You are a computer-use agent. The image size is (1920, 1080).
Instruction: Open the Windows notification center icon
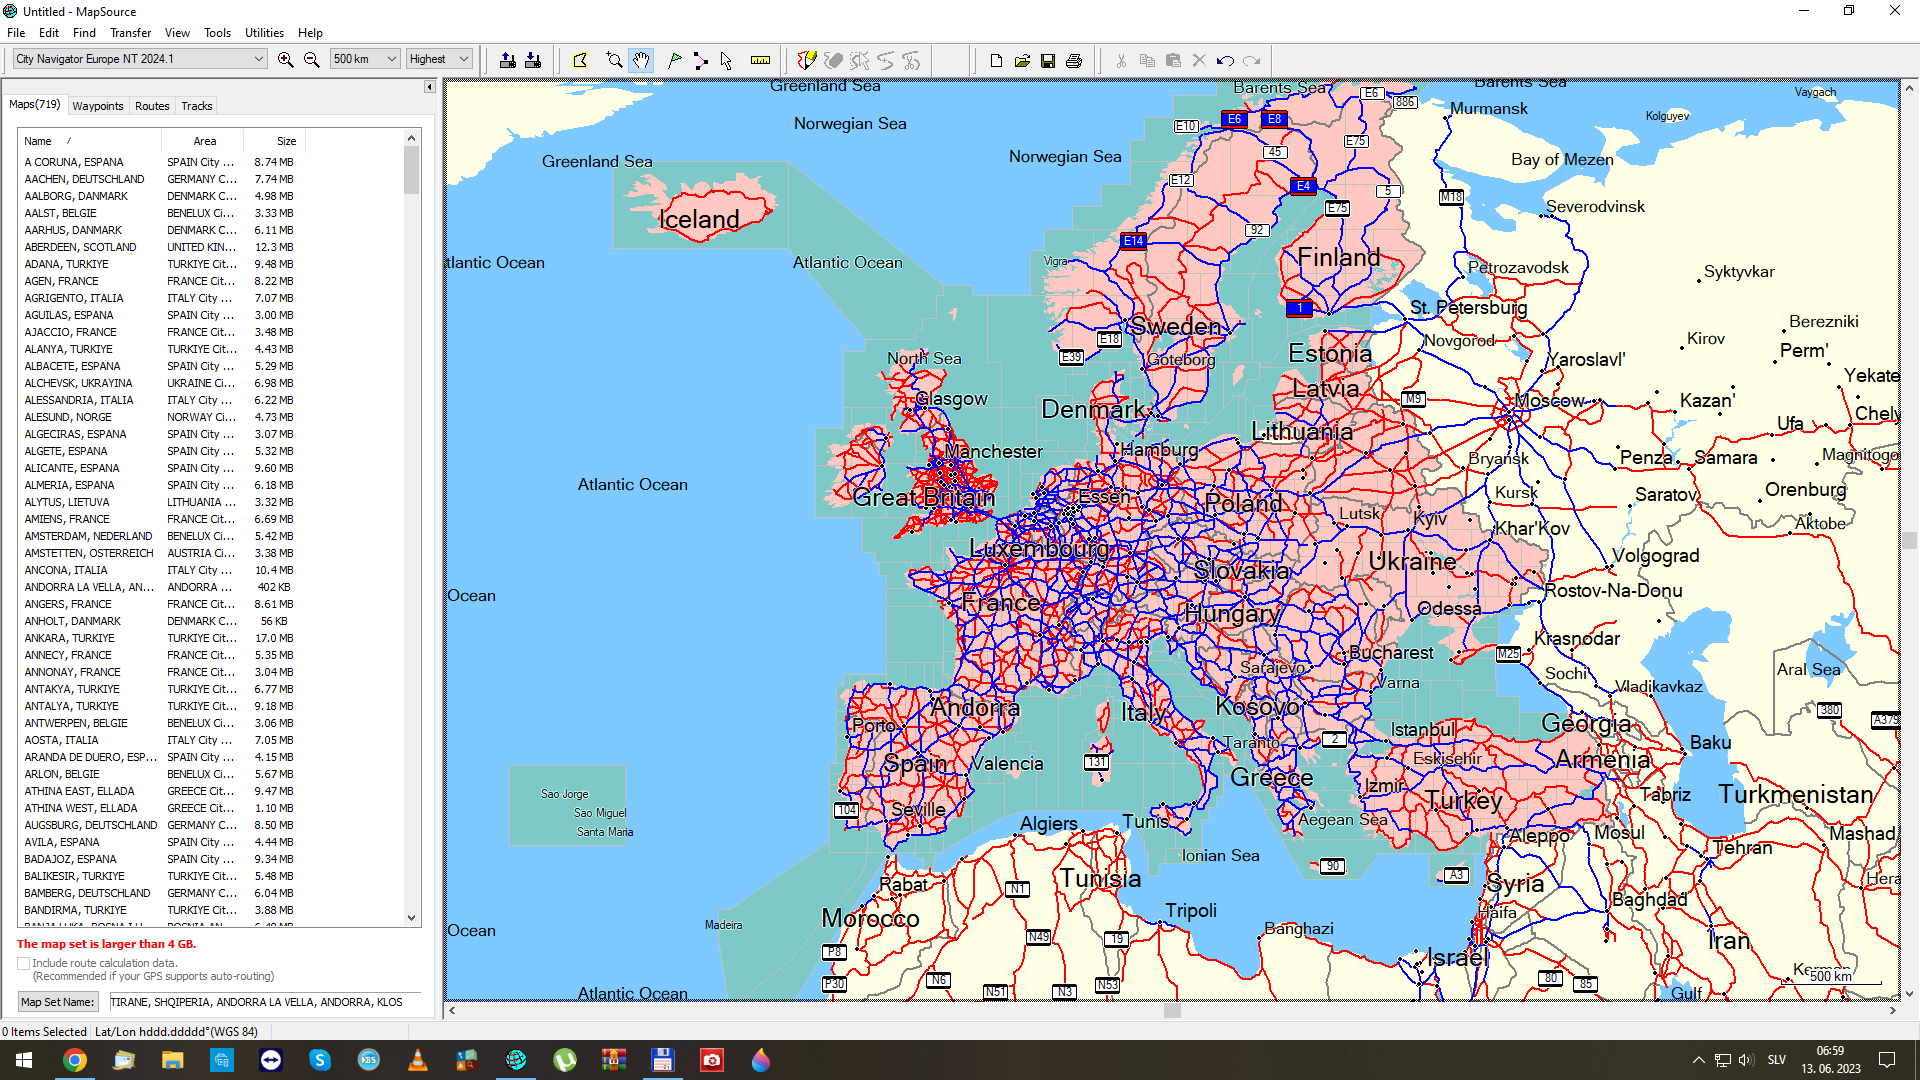tap(1887, 1060)
